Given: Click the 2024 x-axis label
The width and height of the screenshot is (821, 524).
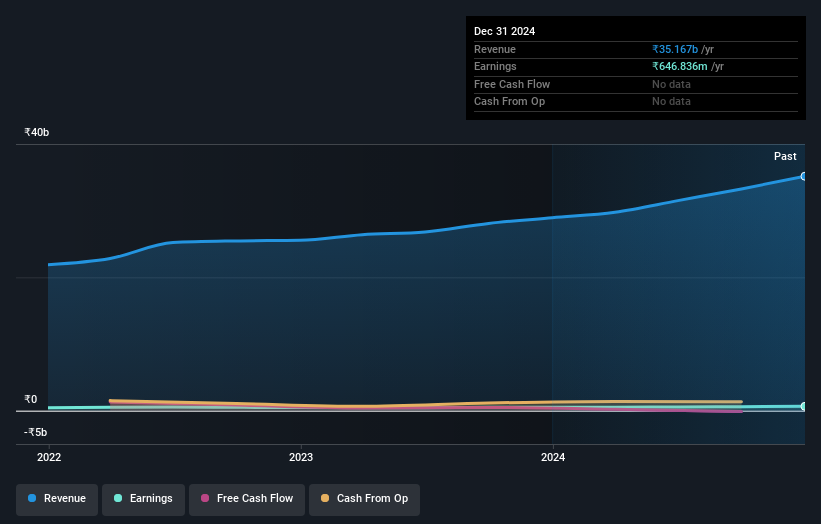Looking at the screenshot, I should (x=553, y=458).
